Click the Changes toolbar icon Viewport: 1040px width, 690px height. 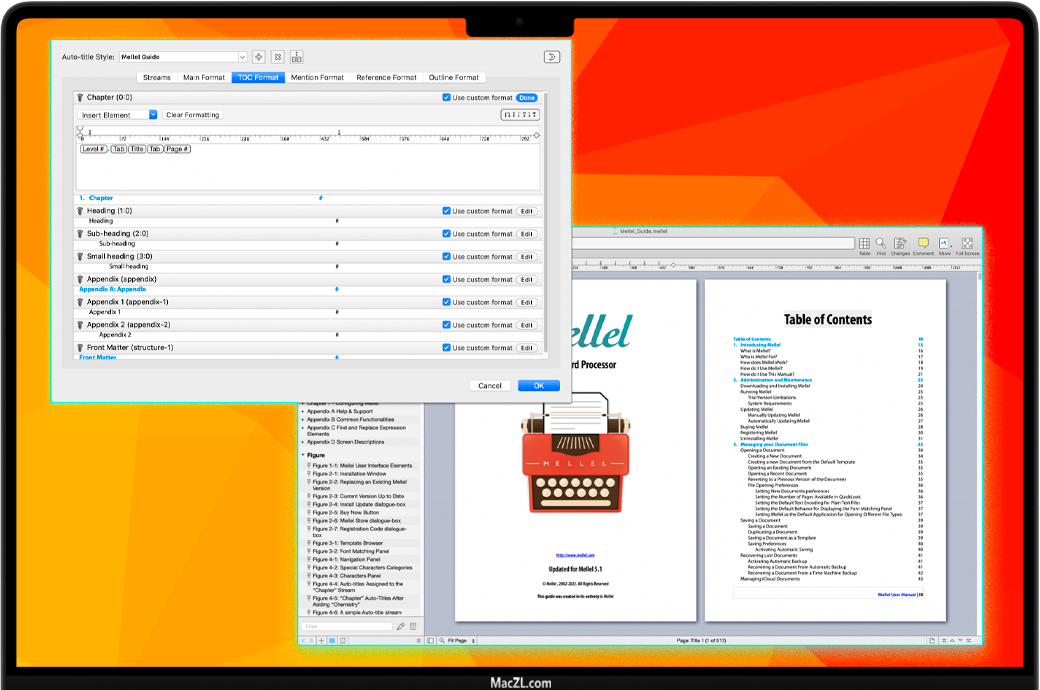[x=900, y=244]
